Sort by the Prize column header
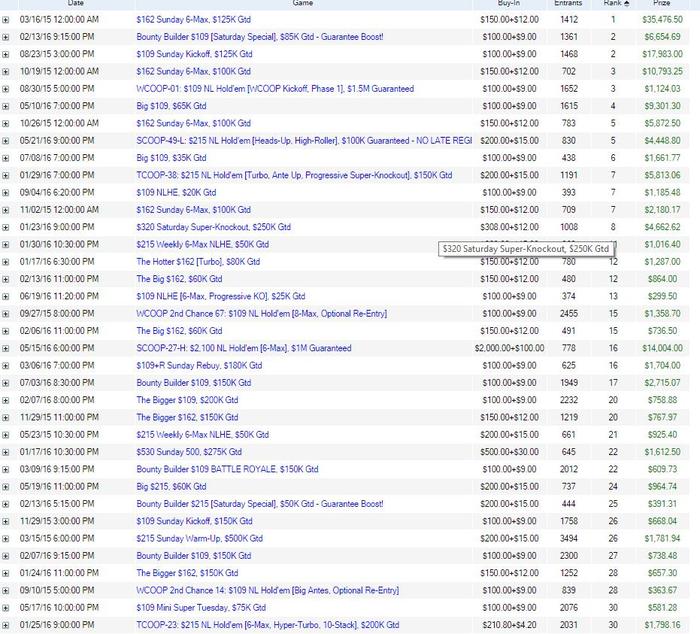Screen dimensions: 700x634 click(662, 3)
